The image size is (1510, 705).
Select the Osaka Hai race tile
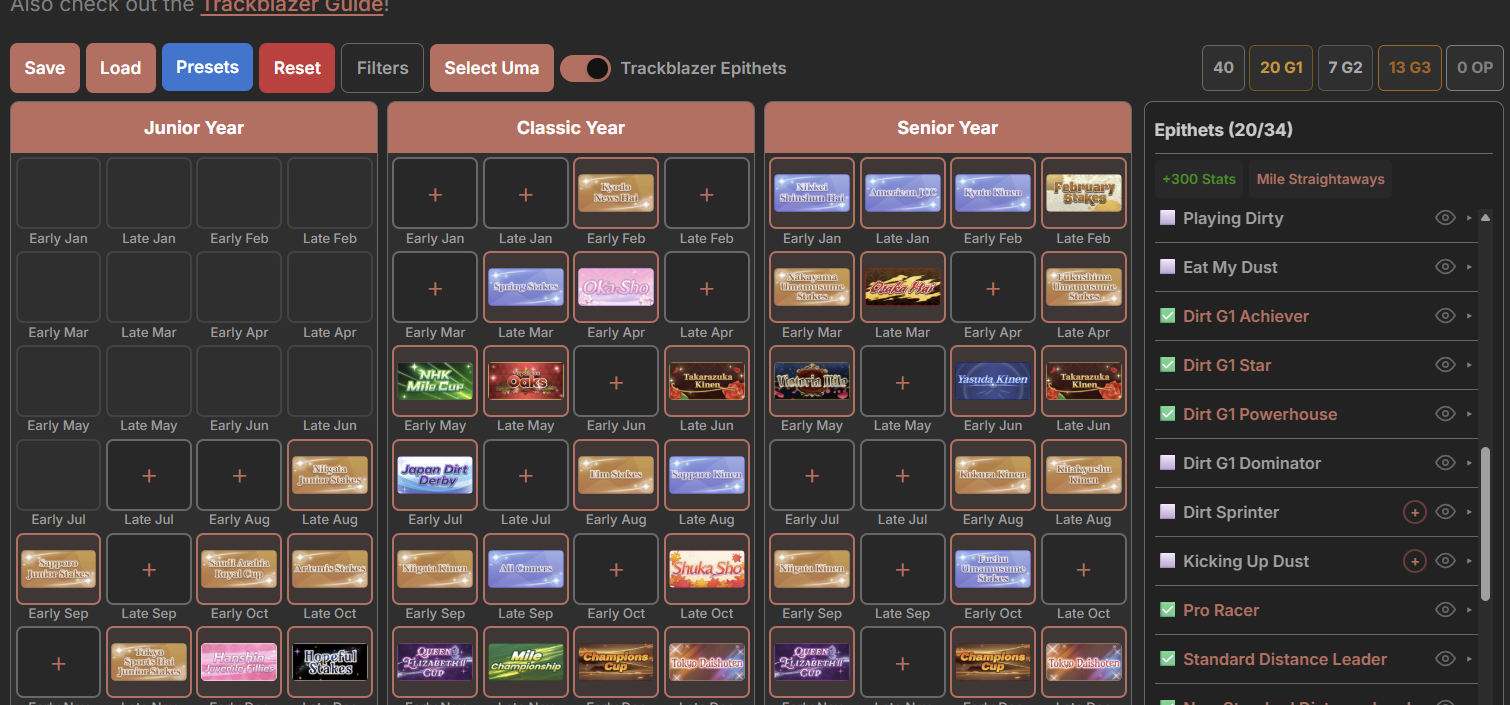902,287
